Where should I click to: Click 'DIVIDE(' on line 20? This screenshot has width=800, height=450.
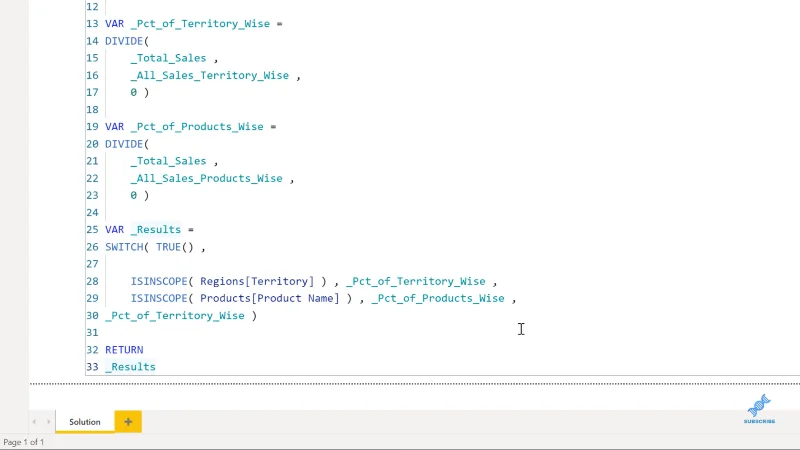(x=127, y=144)
